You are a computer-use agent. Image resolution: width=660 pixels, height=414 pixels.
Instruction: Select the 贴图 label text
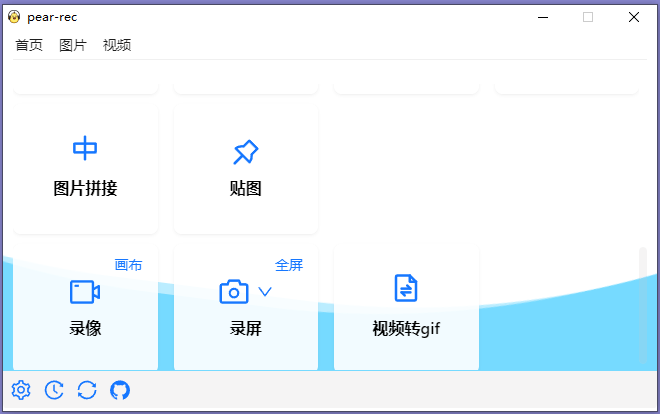point(246,188)
